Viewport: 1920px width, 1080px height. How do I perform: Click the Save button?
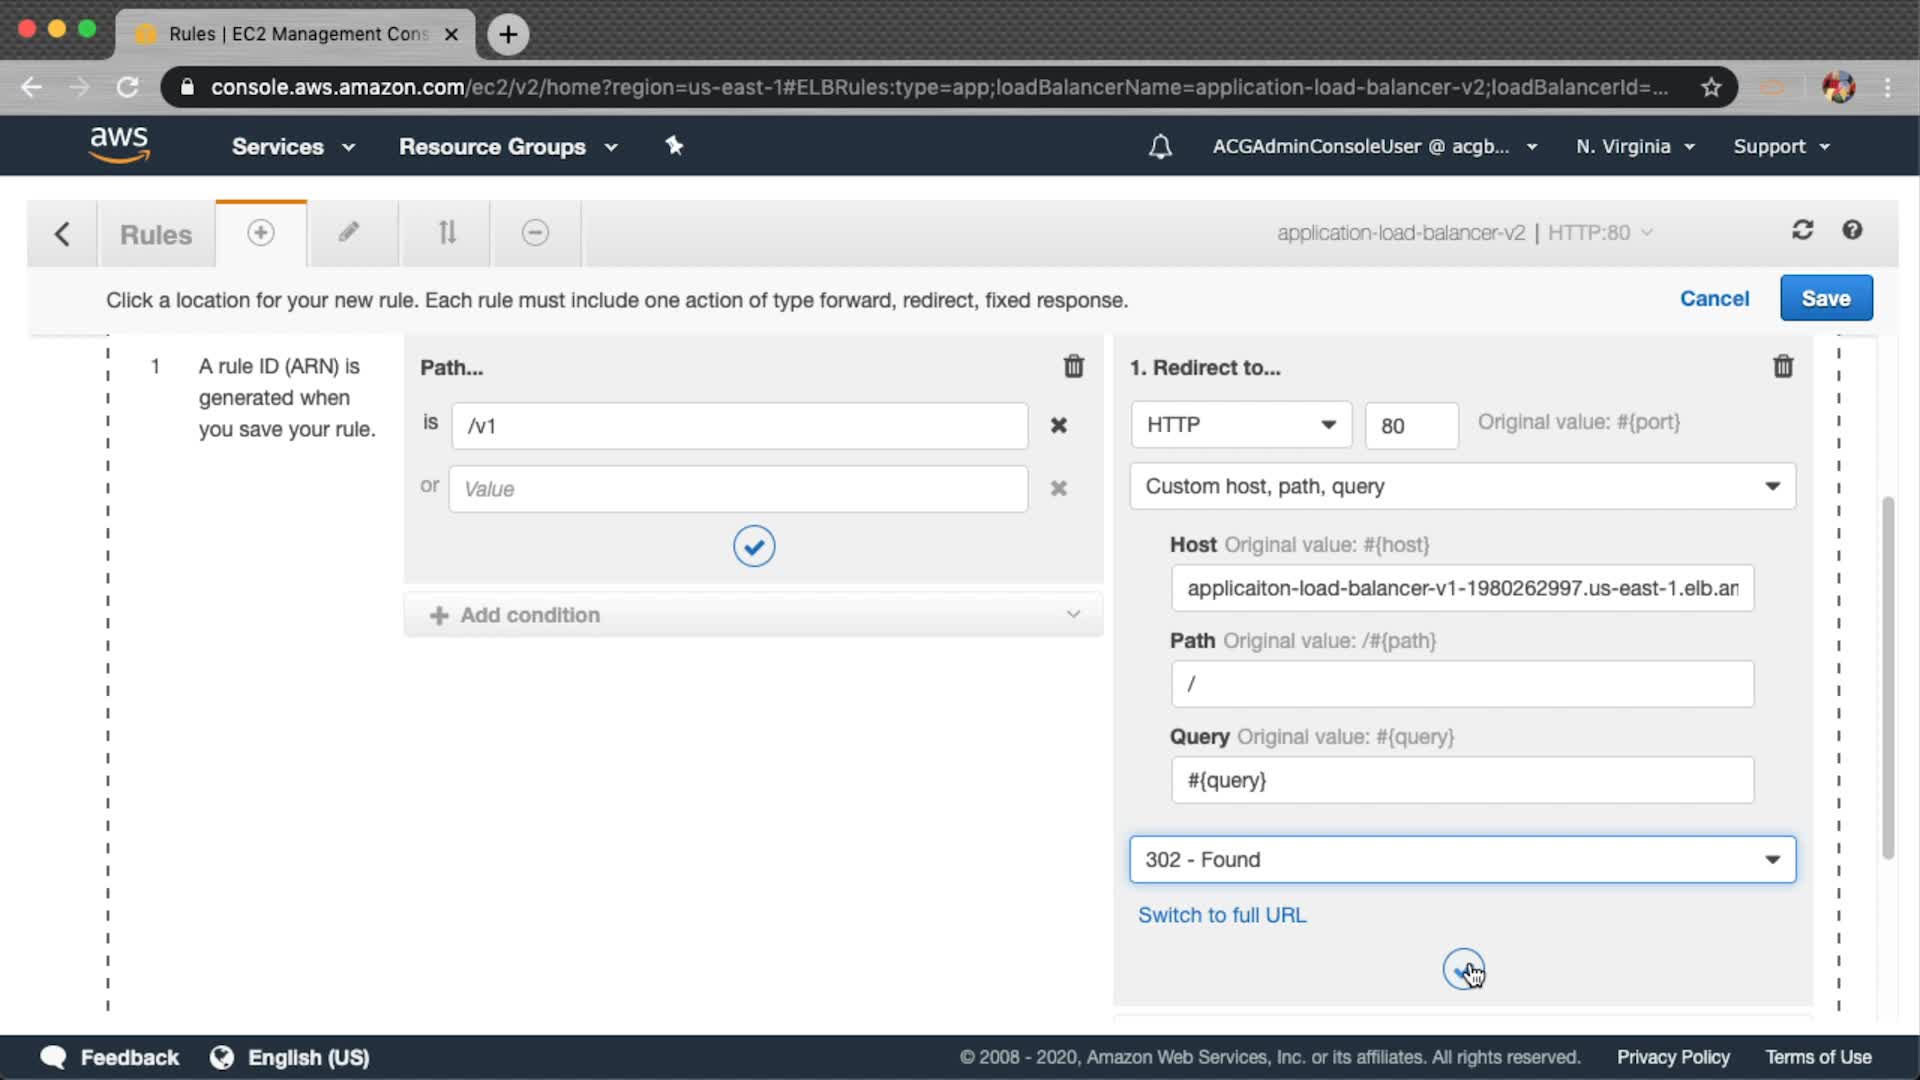coord(1825,299)
